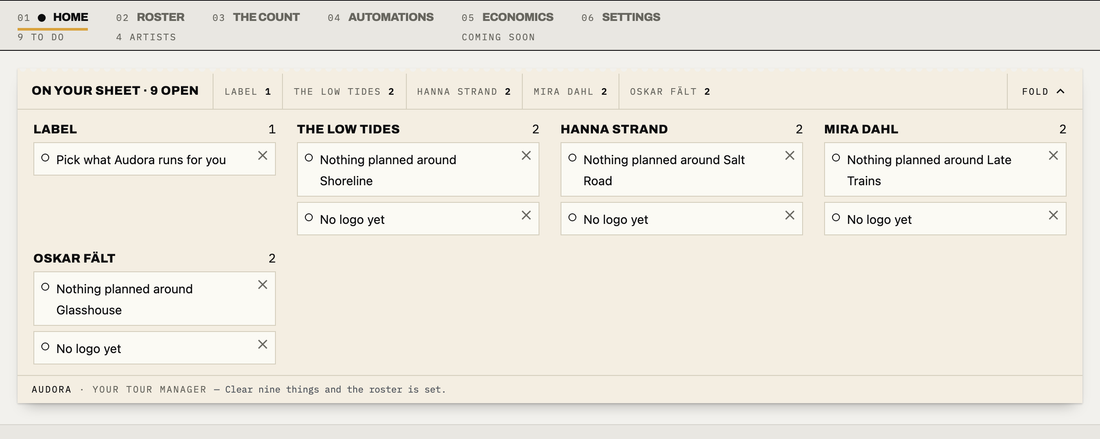1100x439 pixels.
Task: Dismiss 'Nothing planned around Late Trains' item
Action: (1054, 156)
